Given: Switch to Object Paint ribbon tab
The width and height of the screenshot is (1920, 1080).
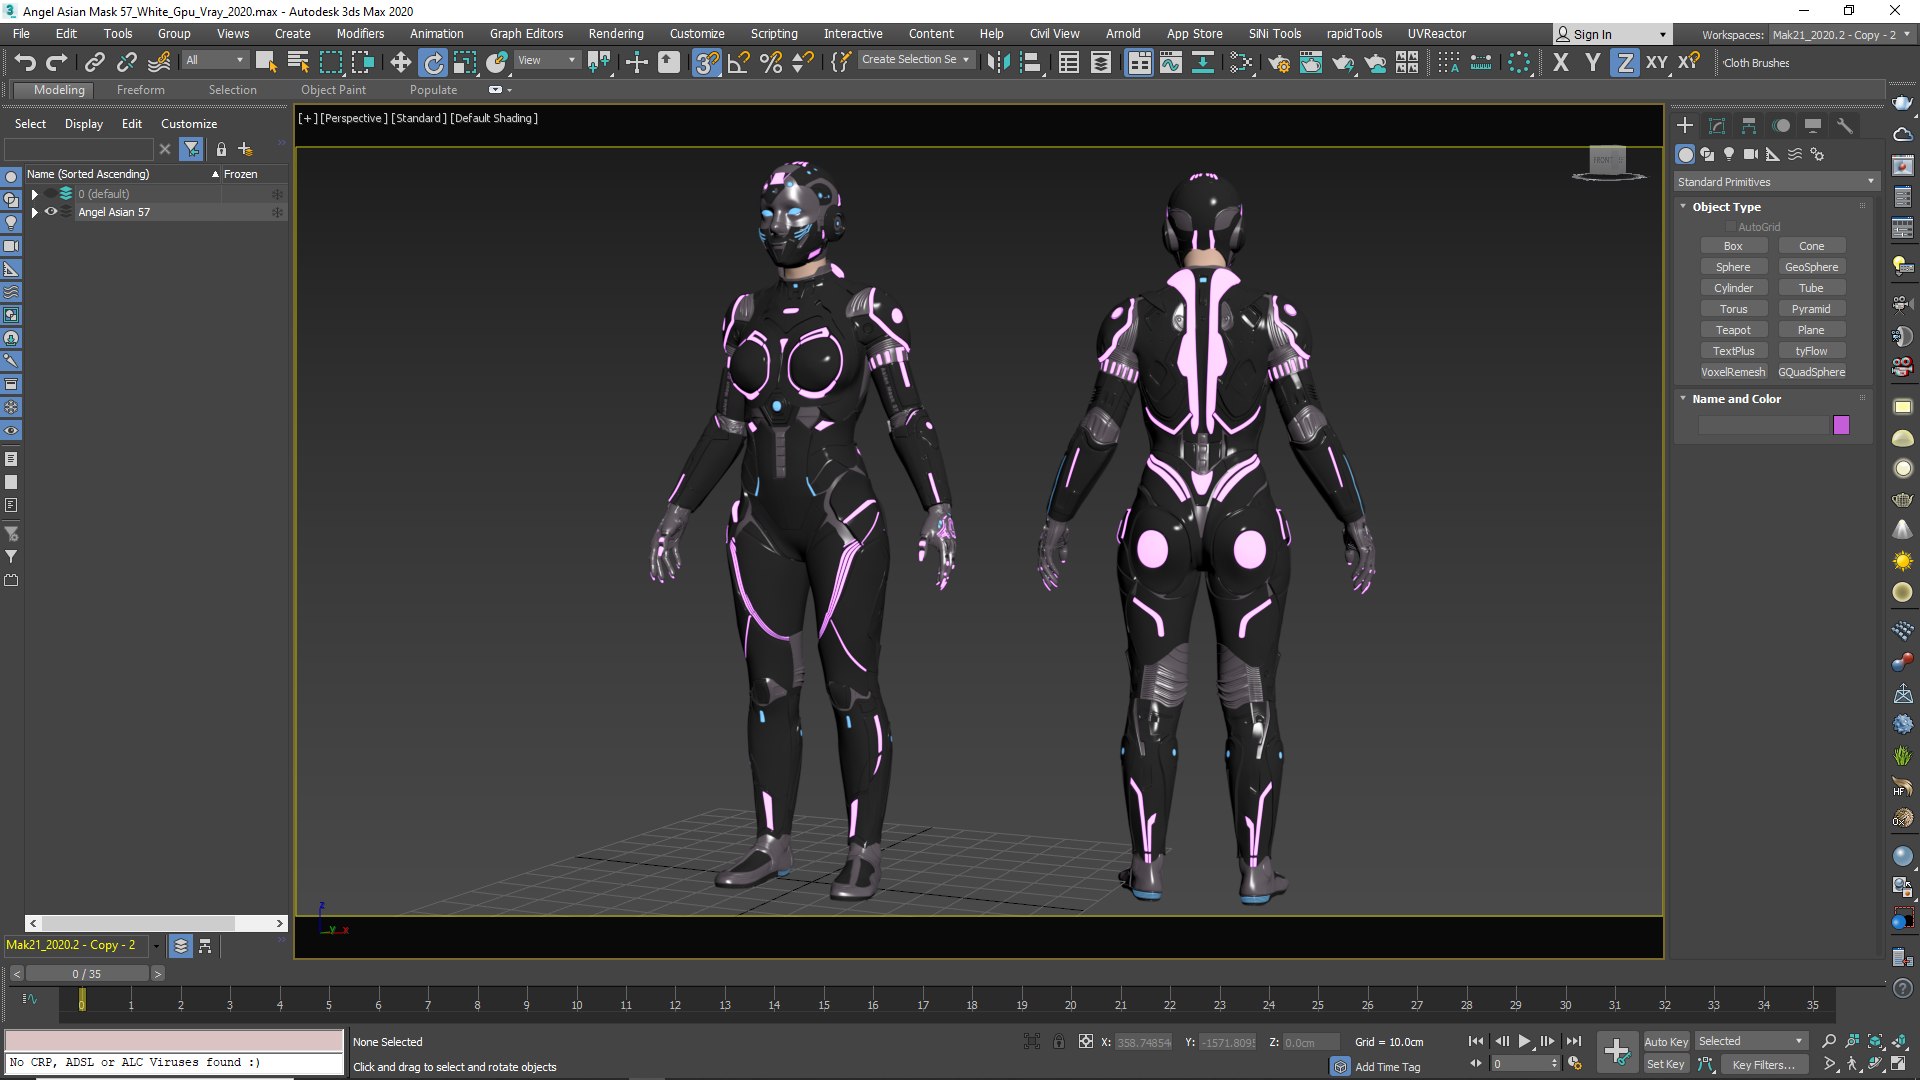Looking at the screenshot, I should click(333, 90).
